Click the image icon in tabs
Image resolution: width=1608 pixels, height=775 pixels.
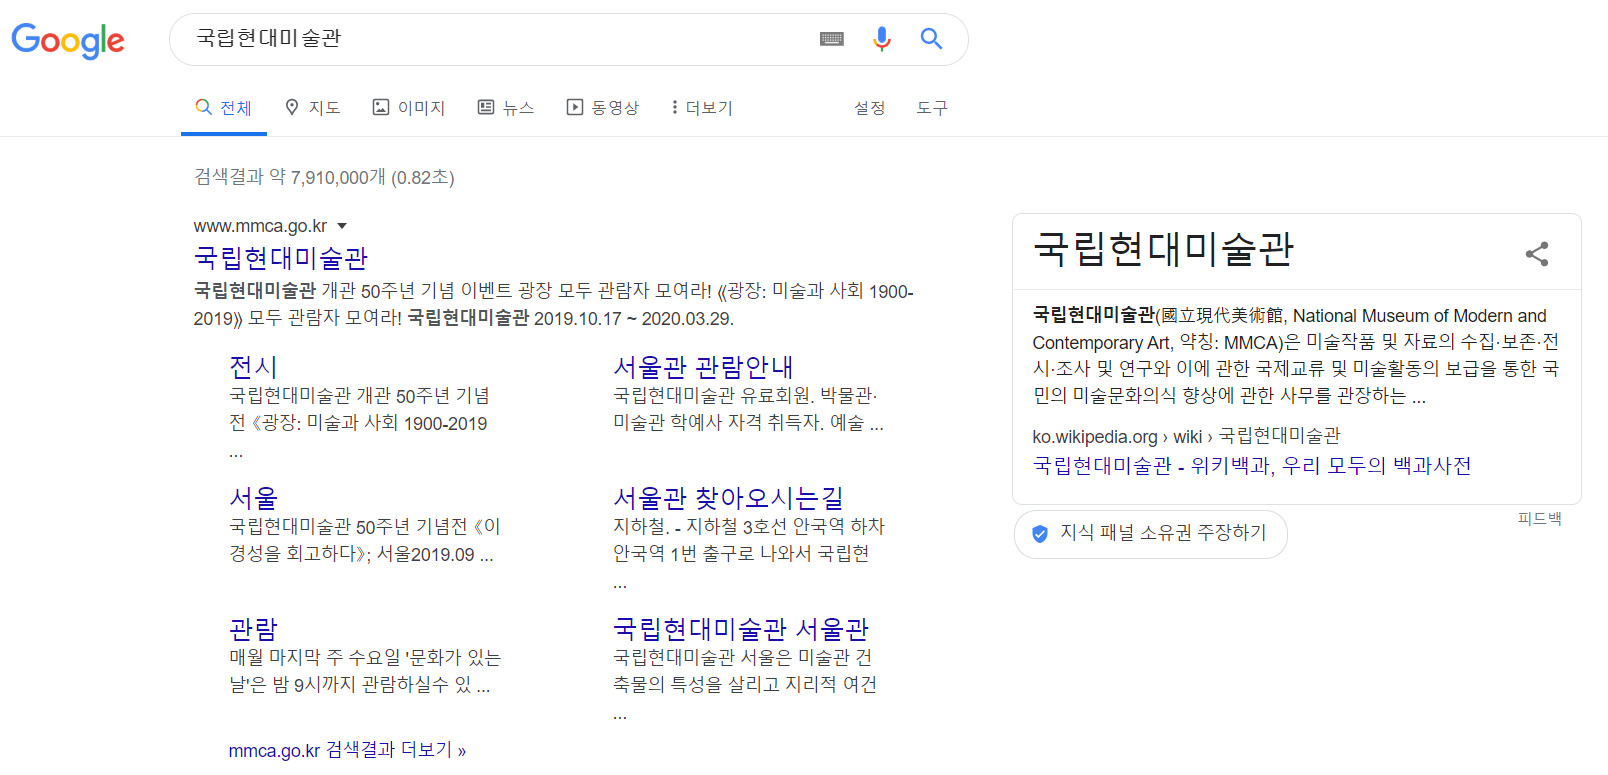pos(381,107)
